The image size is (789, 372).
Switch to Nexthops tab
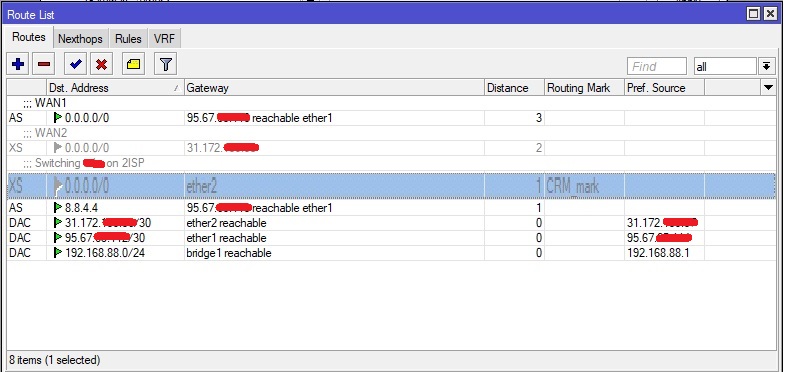[80, 39]
